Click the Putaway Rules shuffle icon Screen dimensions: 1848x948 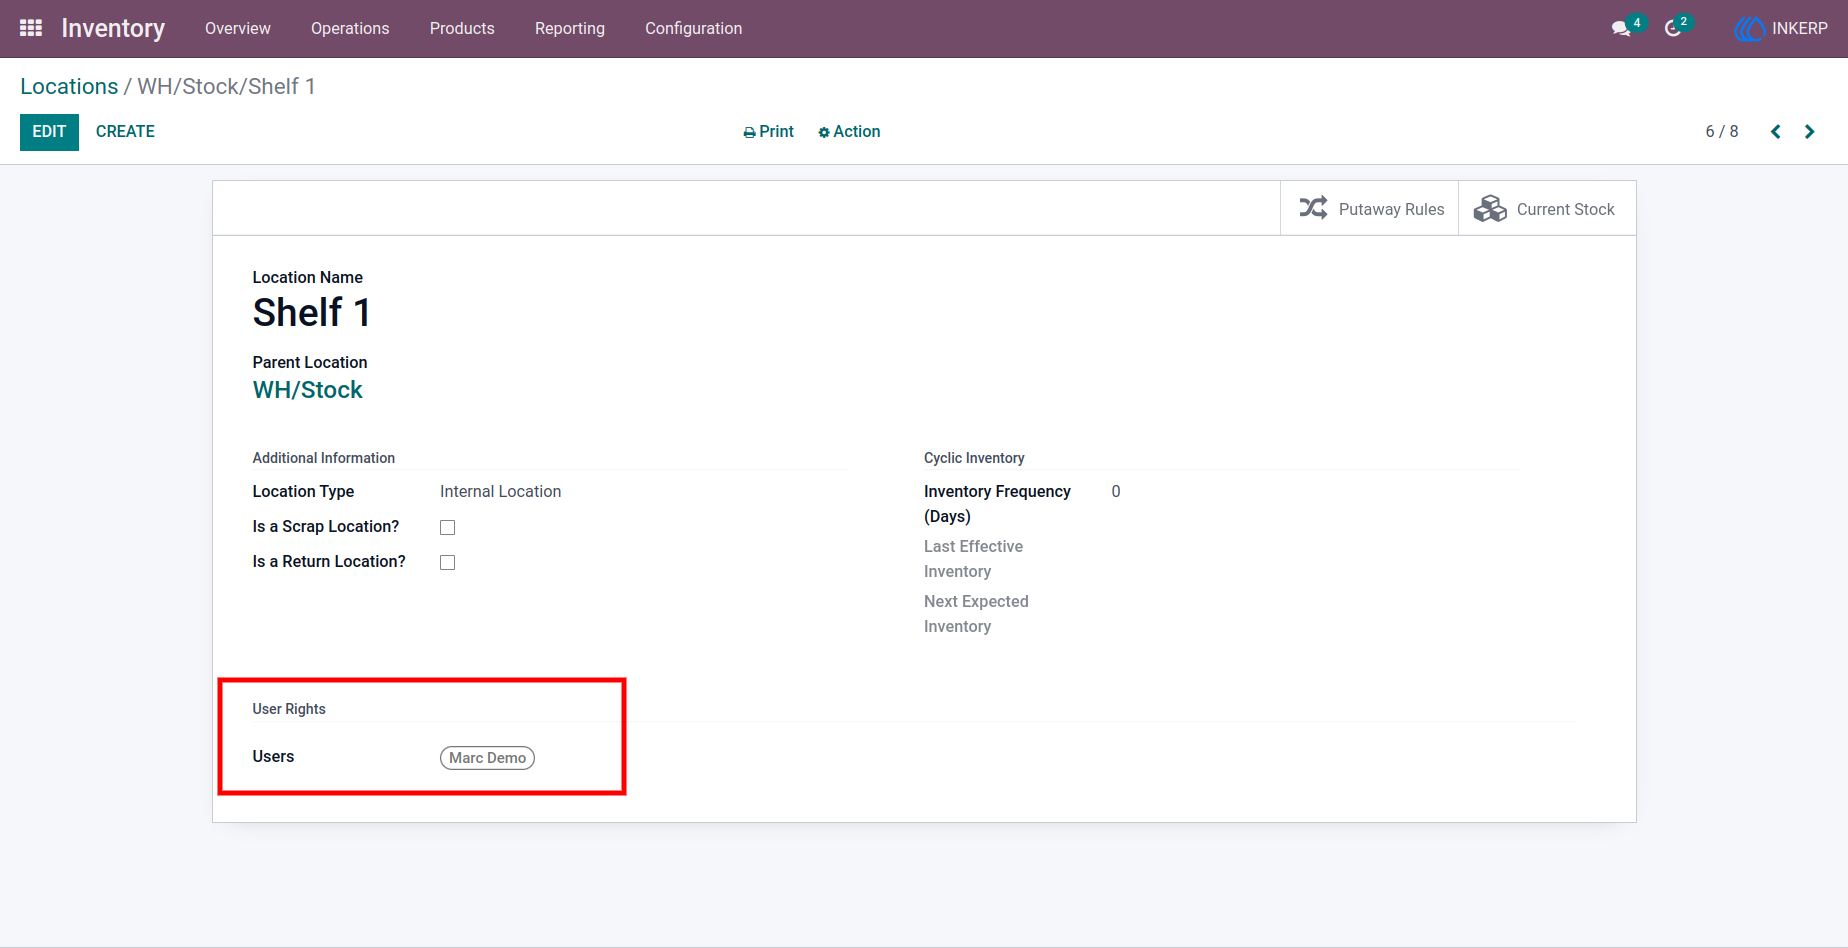[x=1313, y=208]
